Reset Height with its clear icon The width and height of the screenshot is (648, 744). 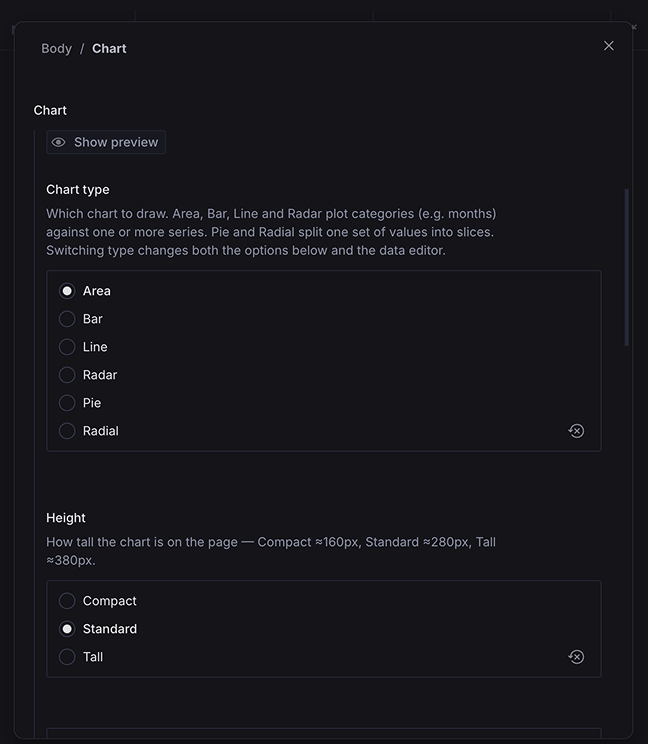576,657
